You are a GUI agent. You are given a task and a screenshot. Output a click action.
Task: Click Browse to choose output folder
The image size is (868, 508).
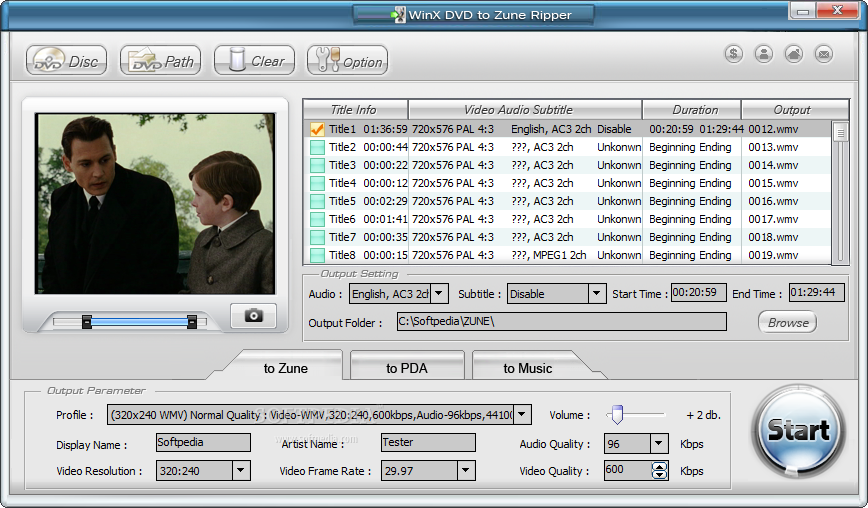coord(787,322)
